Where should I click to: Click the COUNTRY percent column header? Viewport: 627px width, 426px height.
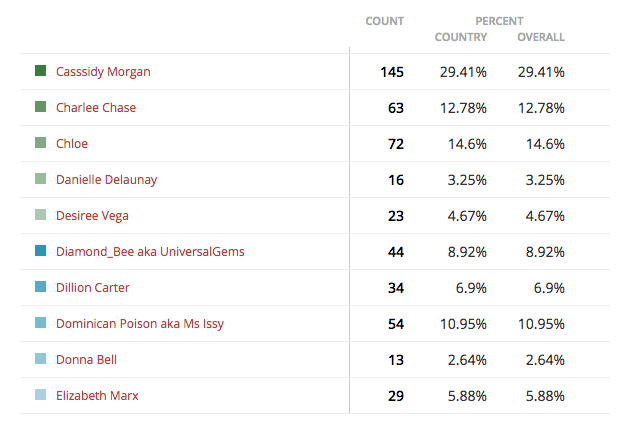click(461, 37)
